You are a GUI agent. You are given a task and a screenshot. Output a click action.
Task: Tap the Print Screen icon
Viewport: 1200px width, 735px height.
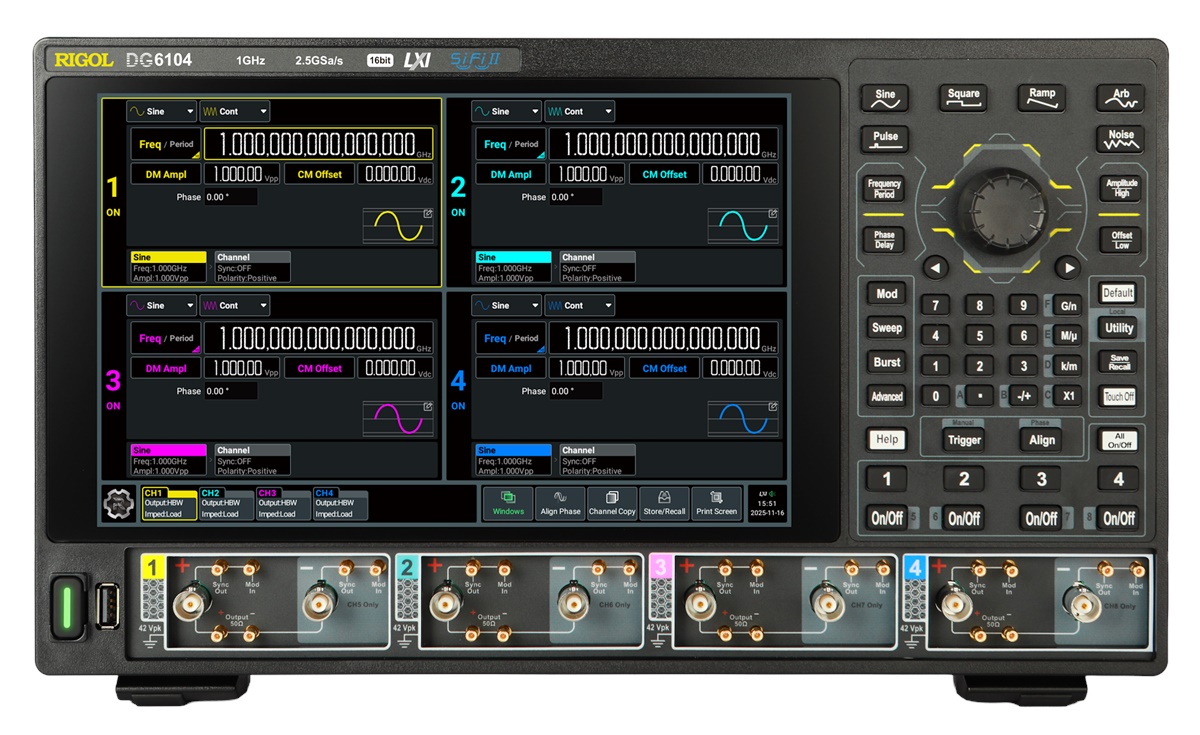coord(716,503)
